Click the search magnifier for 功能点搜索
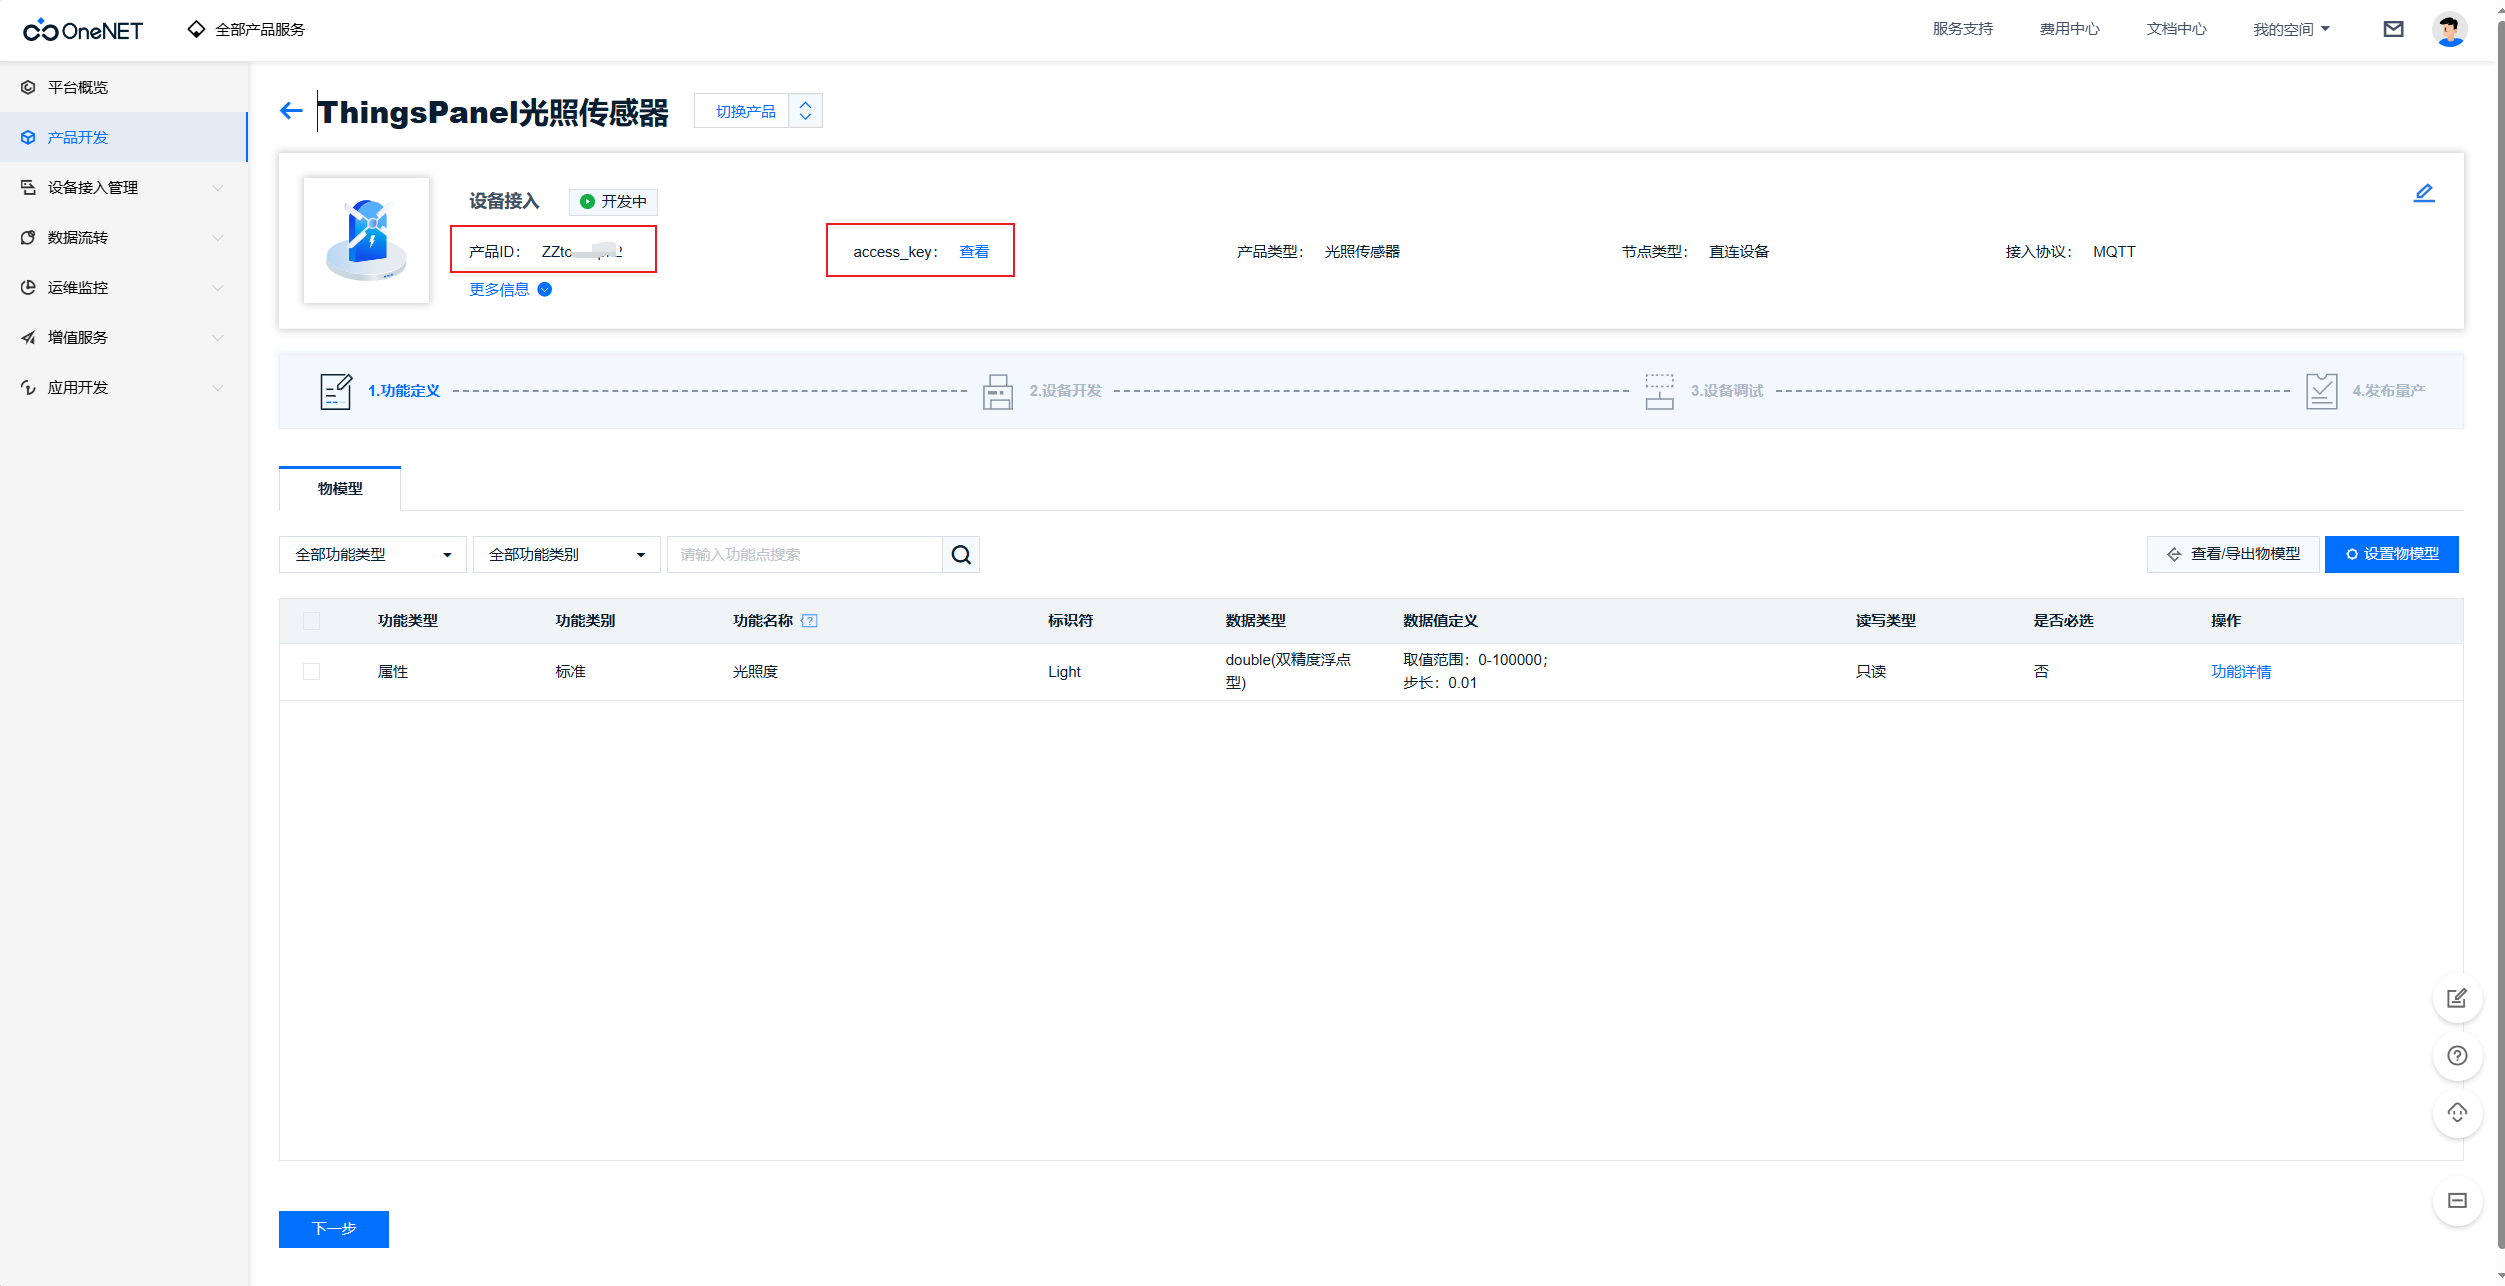Viewport: 2505px width, 1286px height. coord(960,554)
